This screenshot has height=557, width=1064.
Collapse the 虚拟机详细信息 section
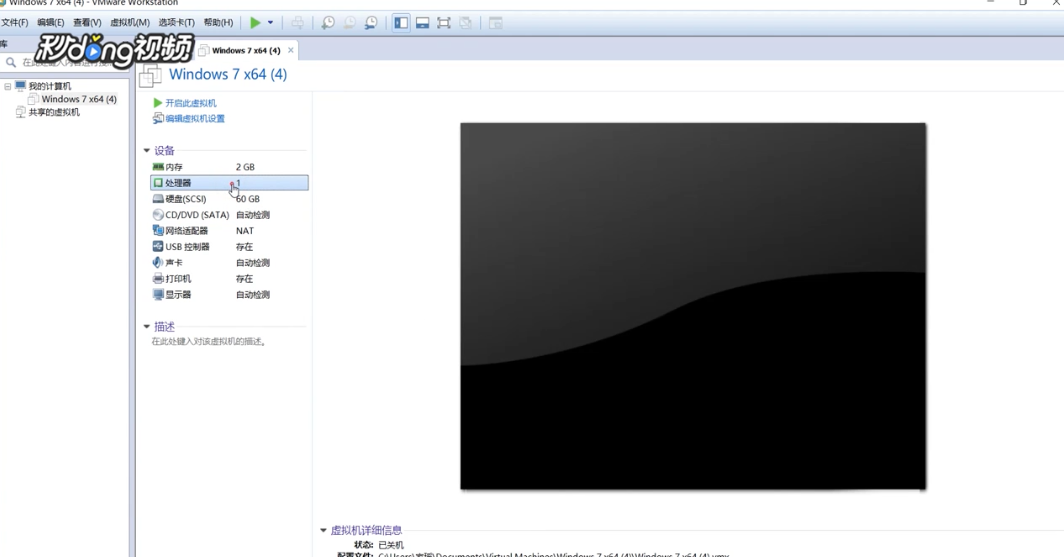[323, 531]
